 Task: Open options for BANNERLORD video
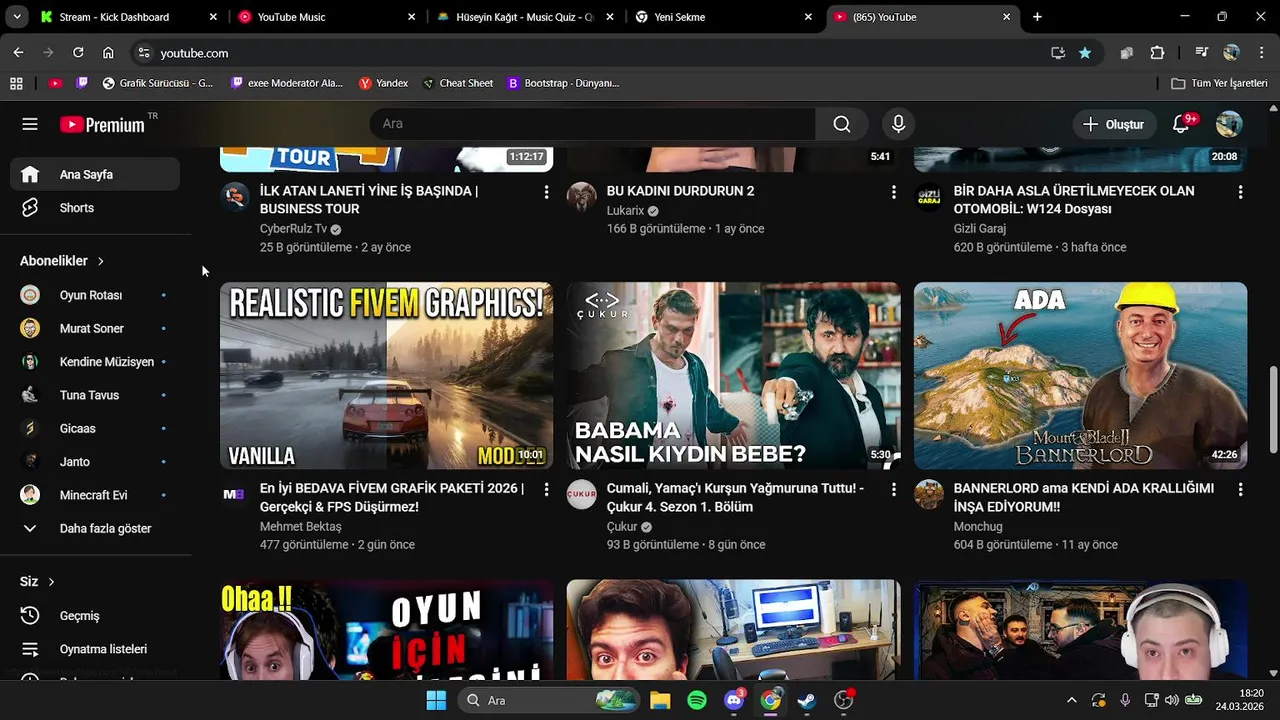click(1240, 489)
